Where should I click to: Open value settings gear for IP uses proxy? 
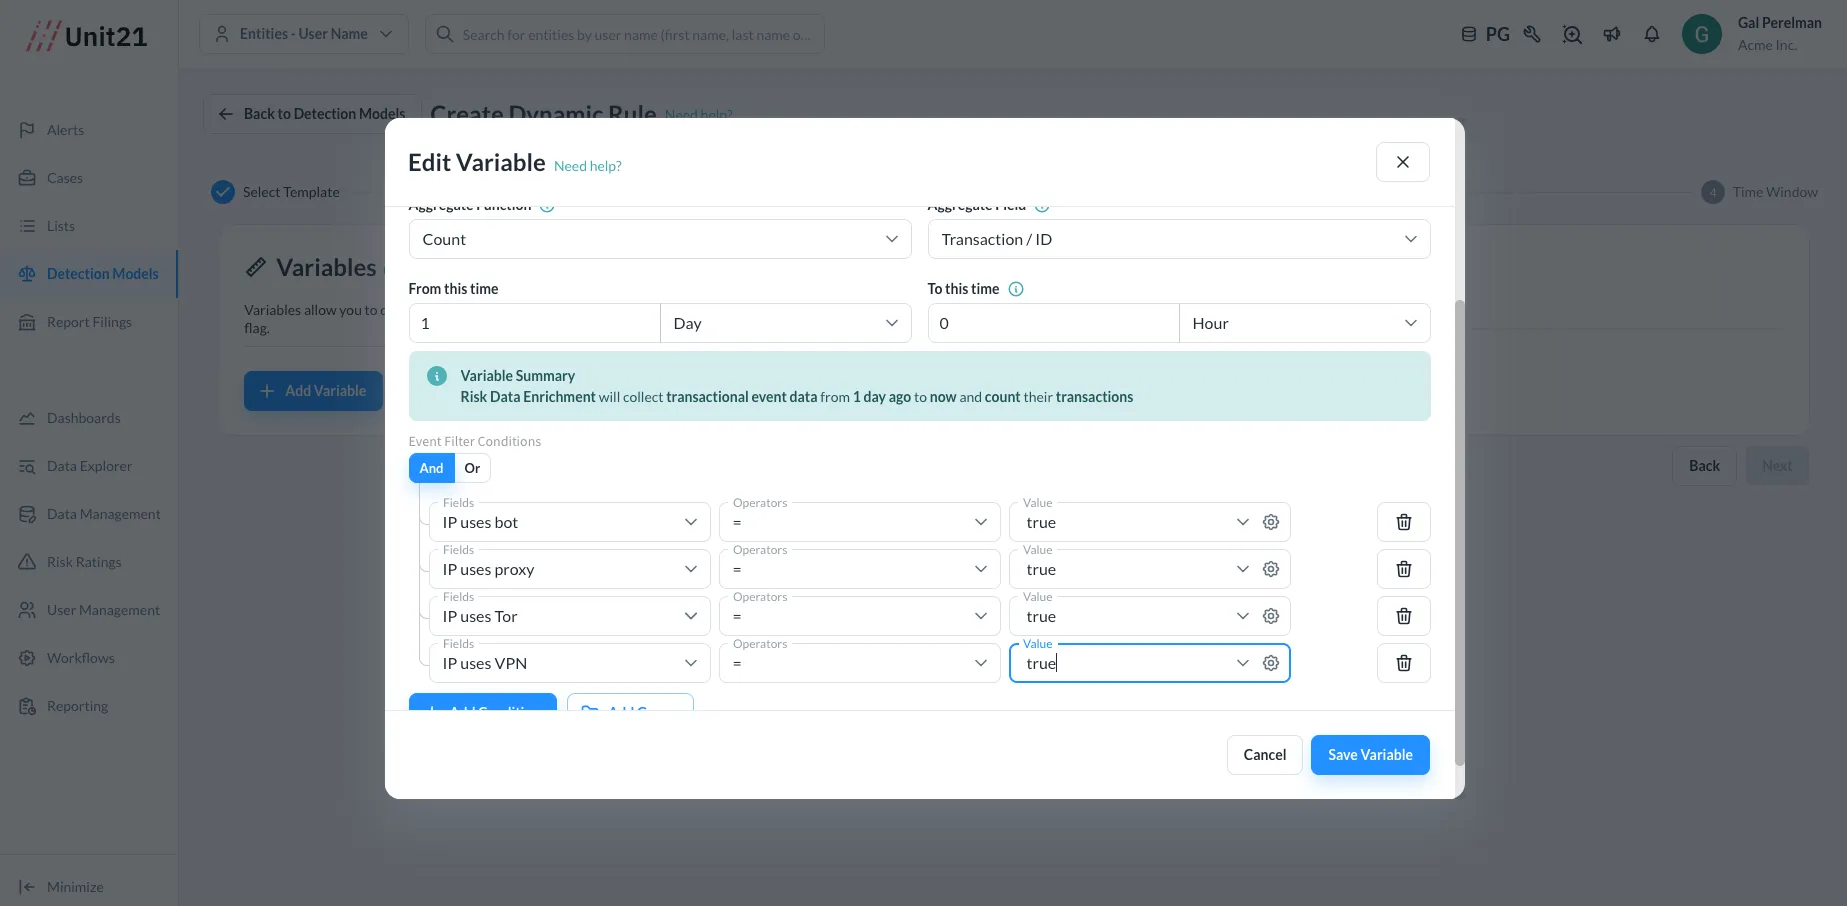click(1271, 569)
